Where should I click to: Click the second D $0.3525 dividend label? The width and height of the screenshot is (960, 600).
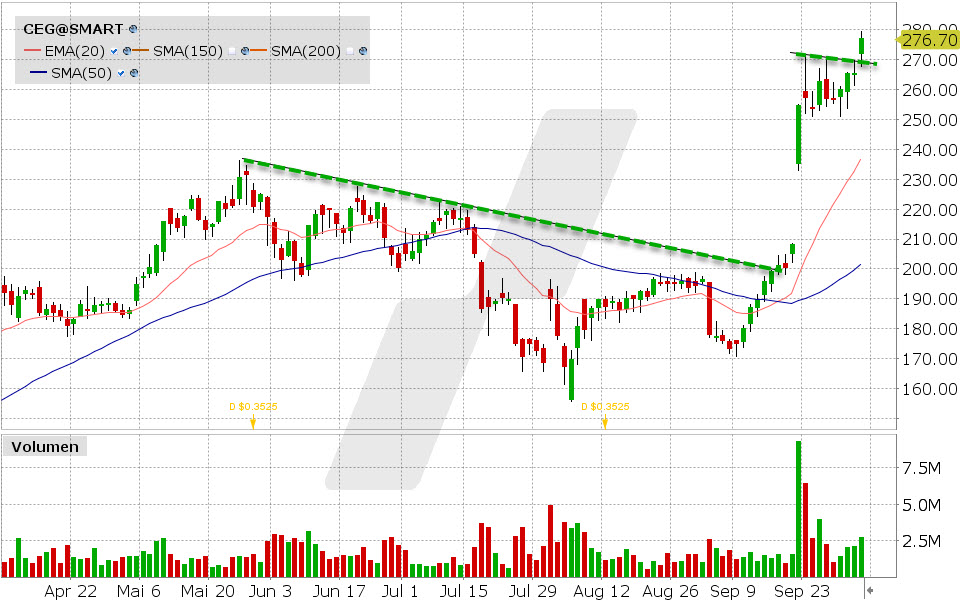click(x=605, y=406)
